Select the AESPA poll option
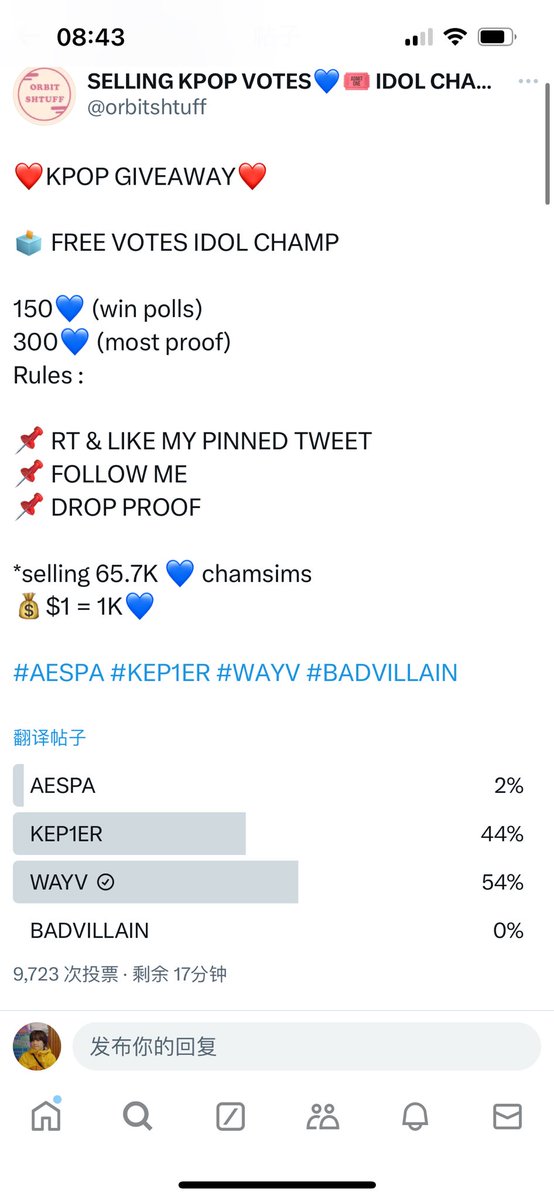 click(x=270, y=786)
